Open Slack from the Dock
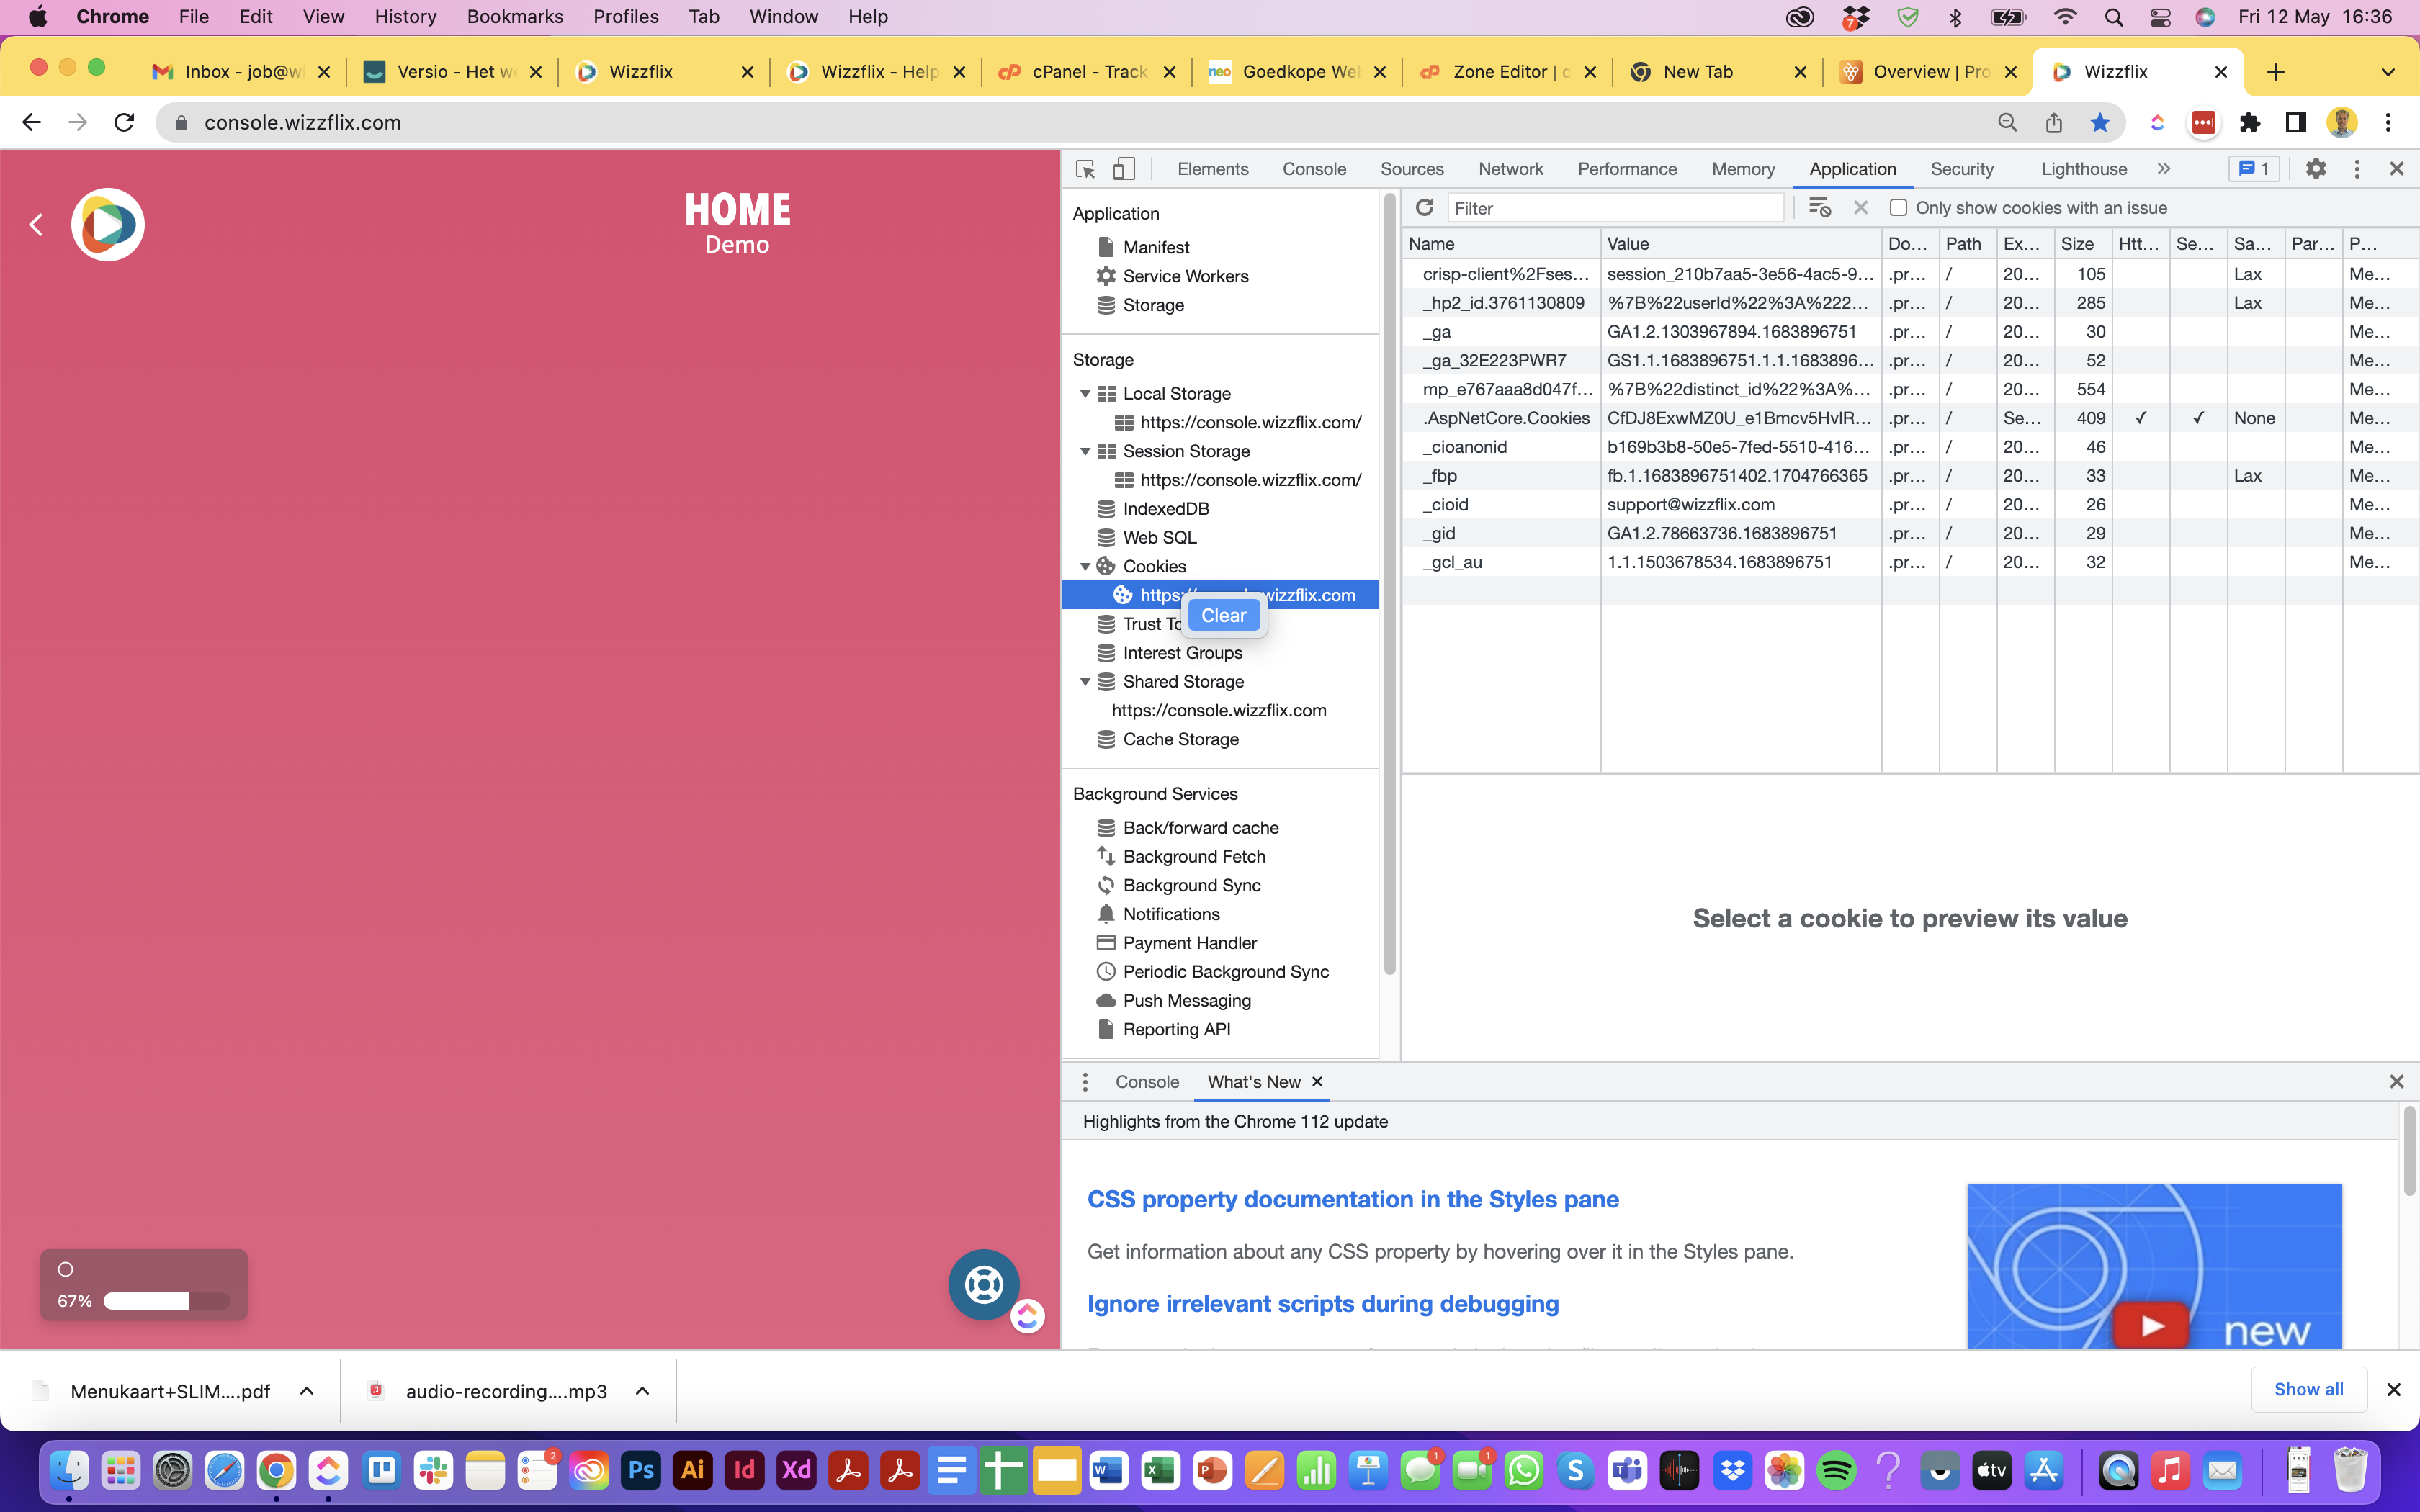2420x1512 pixels. [x=433, y=1470]
